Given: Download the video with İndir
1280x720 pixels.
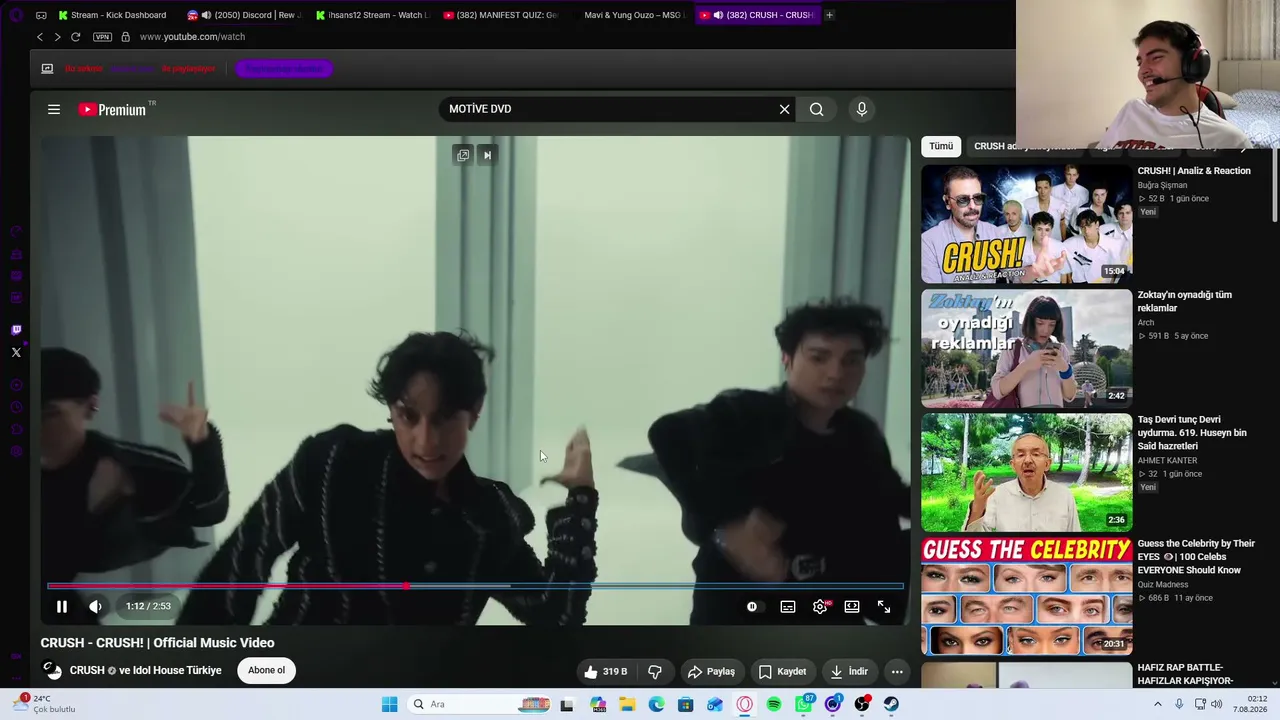Looking at the screenshot, I should [849, 671].
